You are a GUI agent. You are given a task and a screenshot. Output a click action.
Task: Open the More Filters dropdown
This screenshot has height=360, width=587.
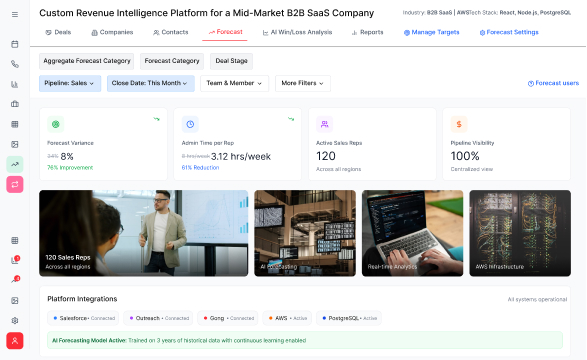303,83
